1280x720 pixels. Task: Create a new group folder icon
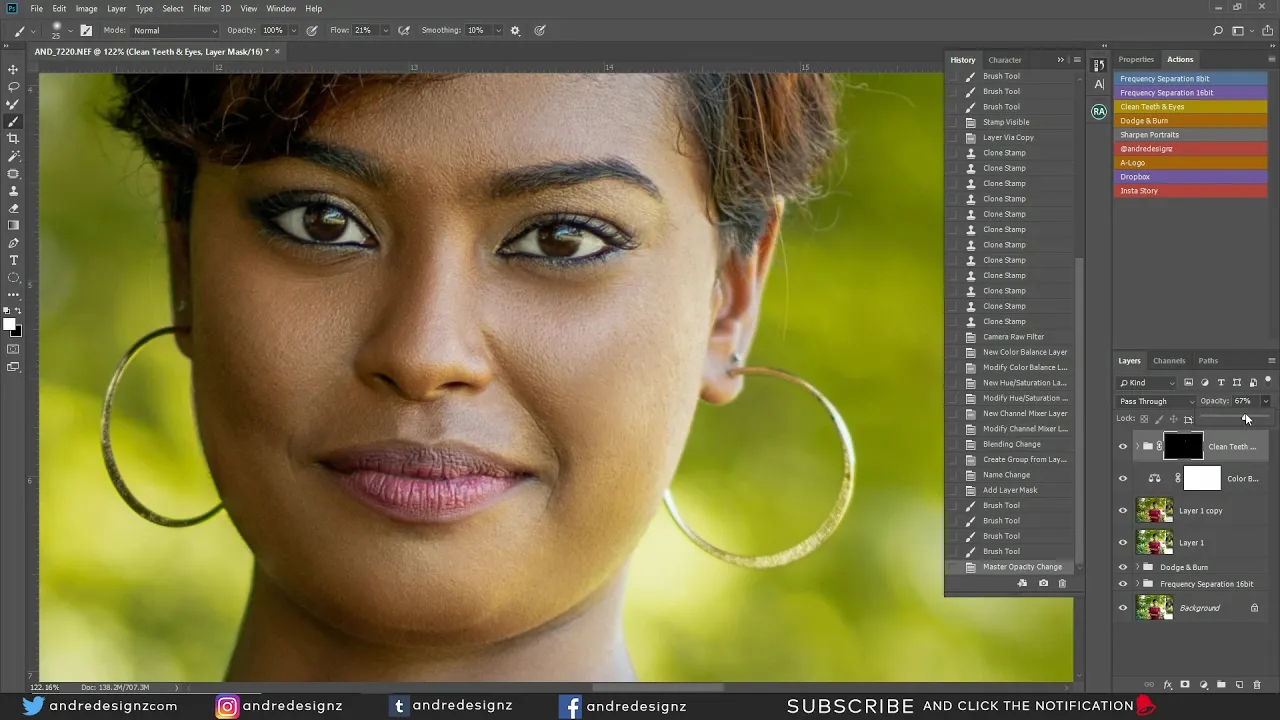click(x=1221, y=685)
